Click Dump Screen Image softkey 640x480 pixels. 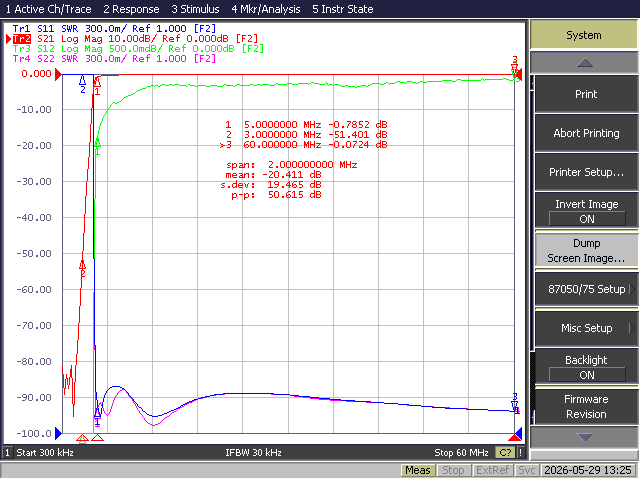click(586, 251)
